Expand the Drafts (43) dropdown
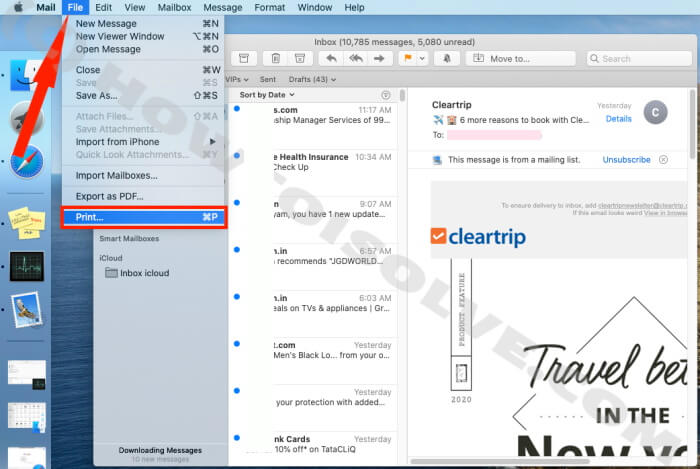Image resolution: width=700 pixels, height=469 pixels. [x=312, y=79]
